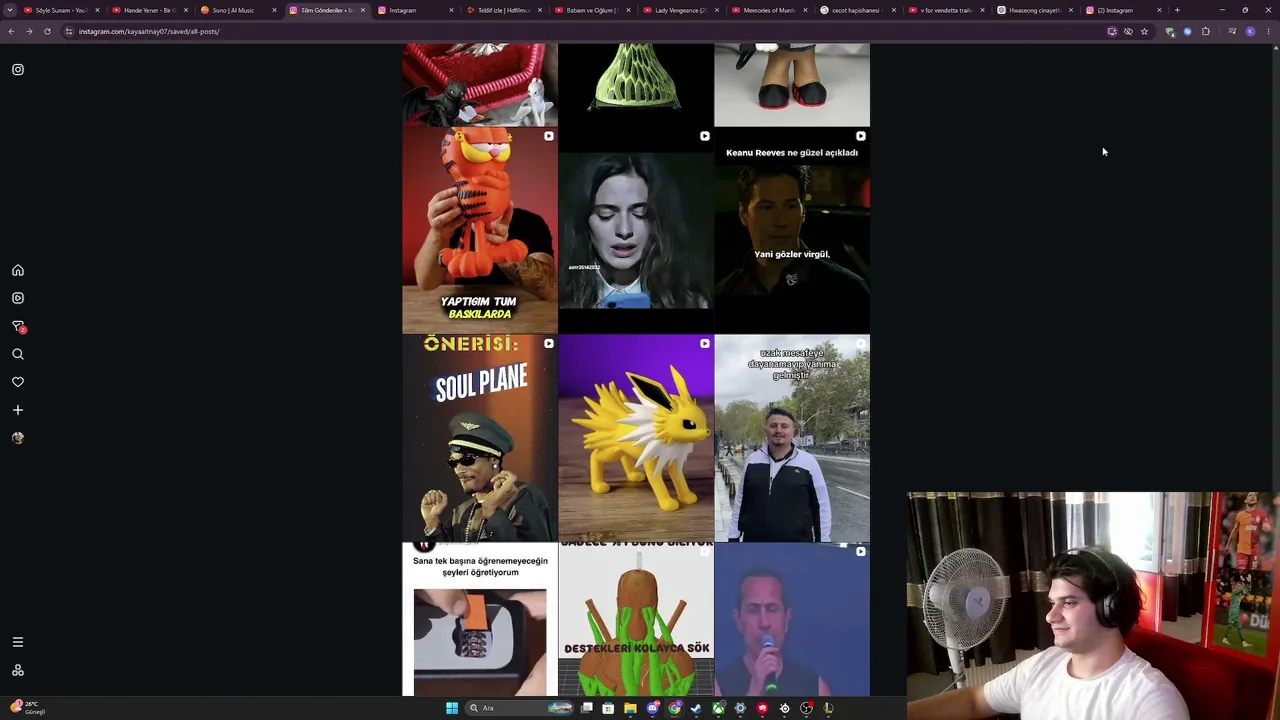This screenshot has height=720, width=1280.
Task: Open the Instagram logo home link
Action: [18, 70]
